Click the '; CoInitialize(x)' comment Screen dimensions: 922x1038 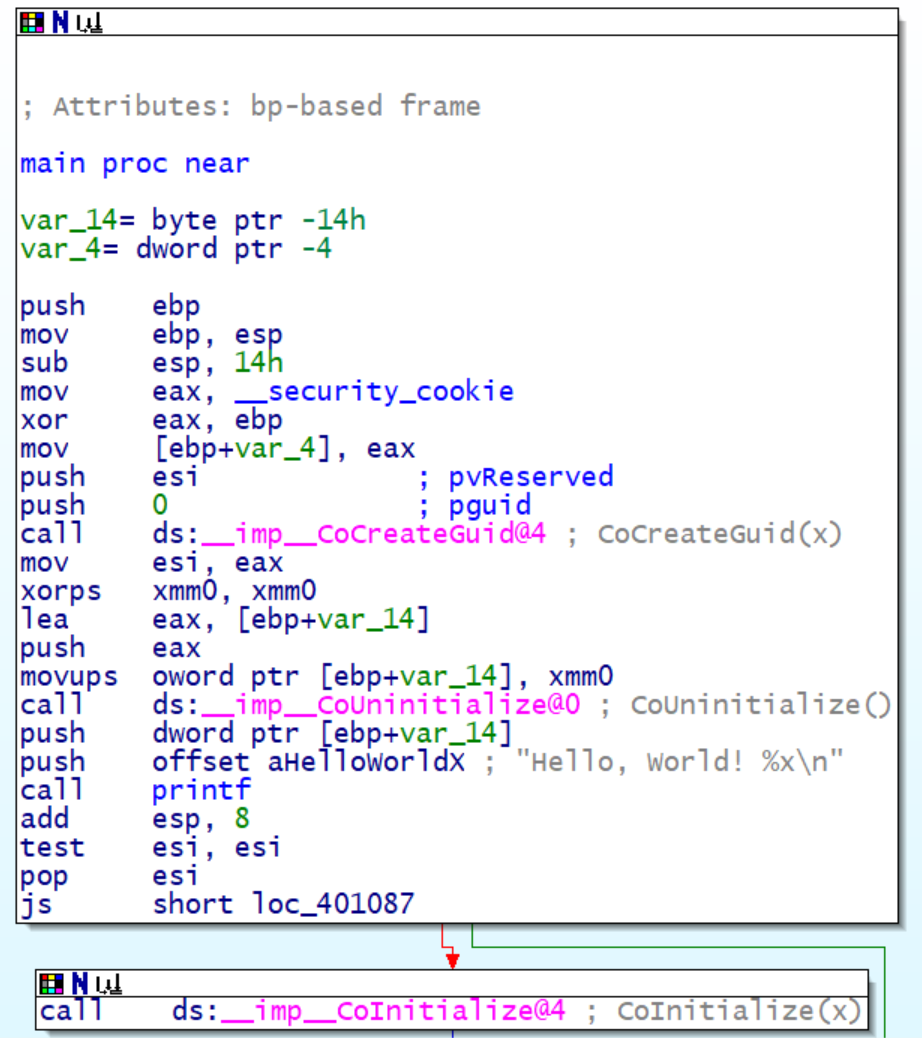pyautogui.click(x=724, y=1012)
